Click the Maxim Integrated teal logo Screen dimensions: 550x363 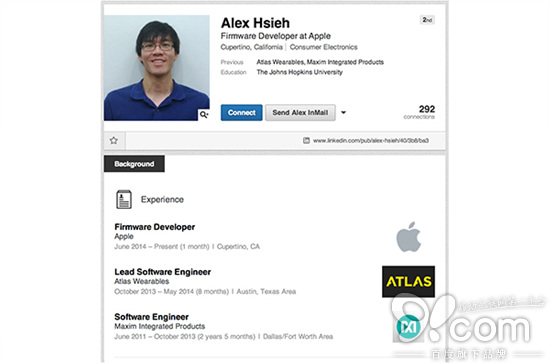click(408, 327)
